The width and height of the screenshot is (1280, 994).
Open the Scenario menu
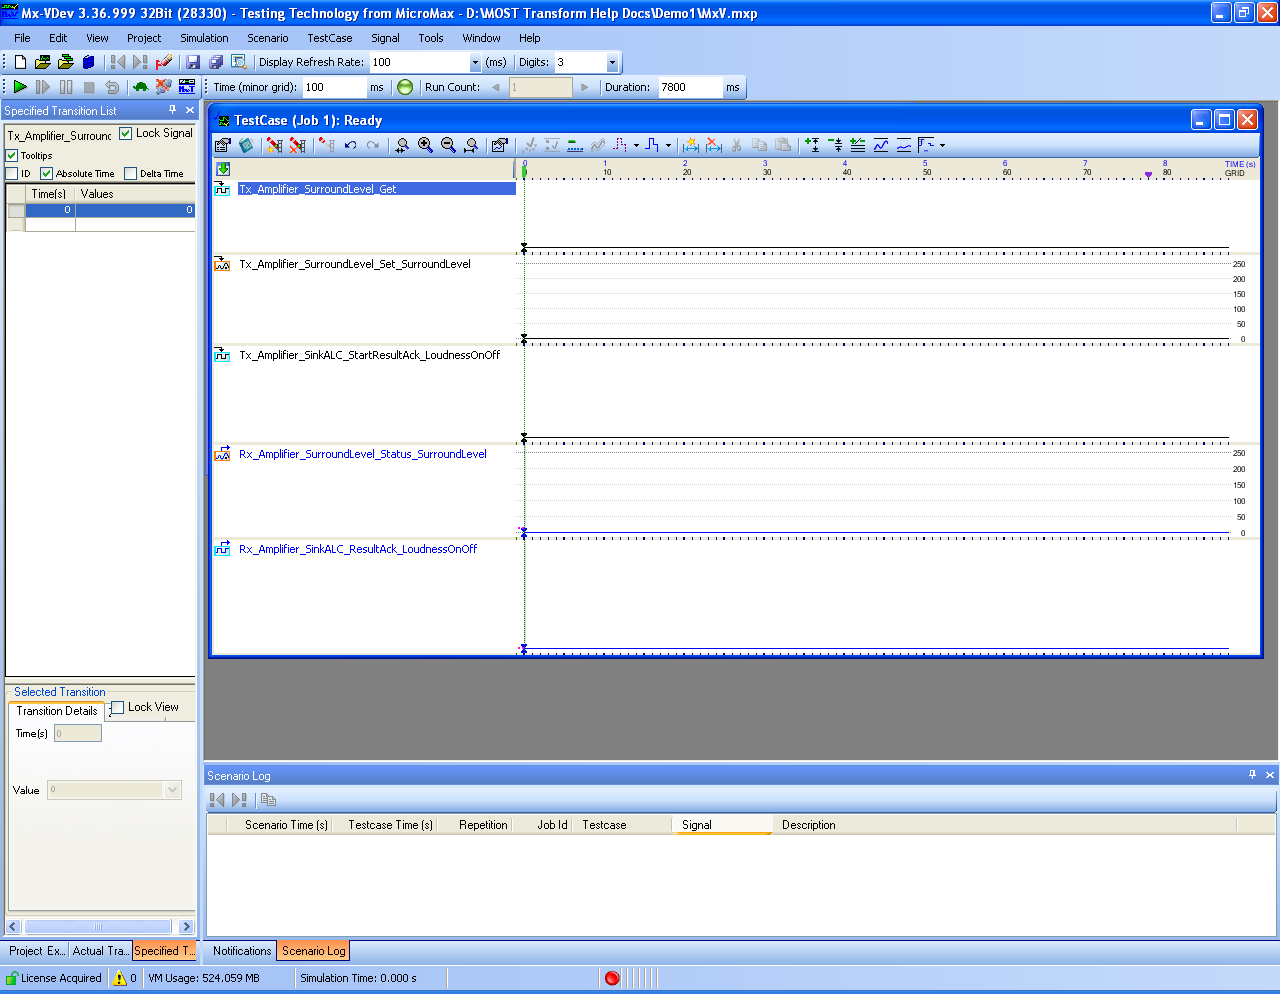268,38
